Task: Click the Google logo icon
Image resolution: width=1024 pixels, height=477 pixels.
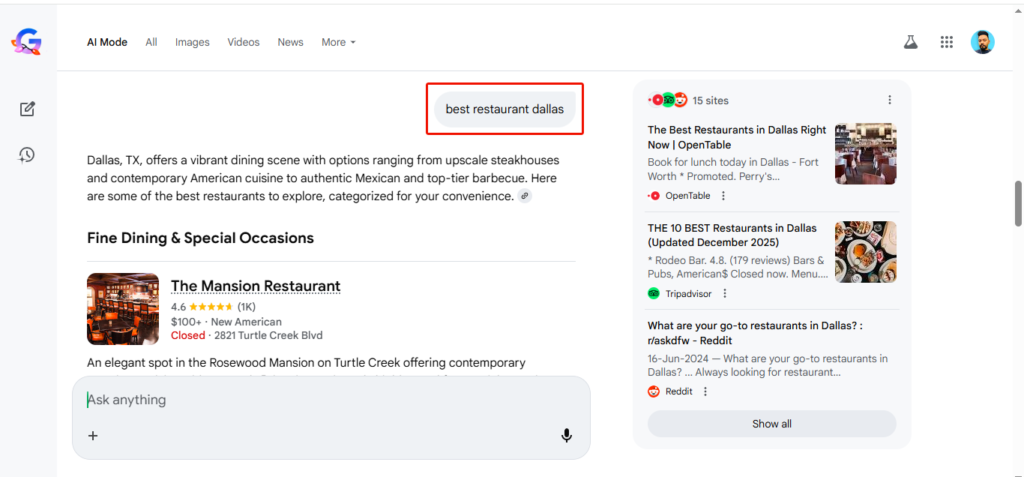Action: 26,42
